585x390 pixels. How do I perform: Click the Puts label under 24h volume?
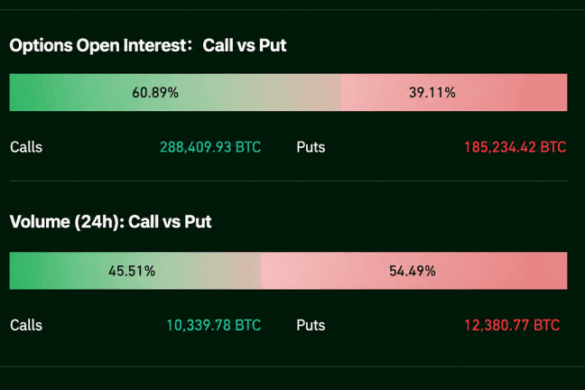pos(311,325)
